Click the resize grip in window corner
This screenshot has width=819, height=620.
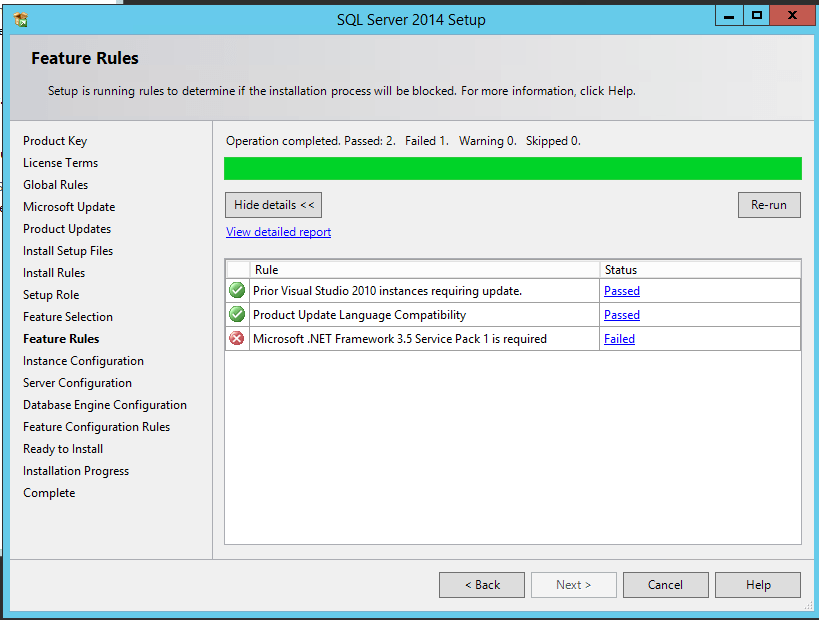pos(809,604)
